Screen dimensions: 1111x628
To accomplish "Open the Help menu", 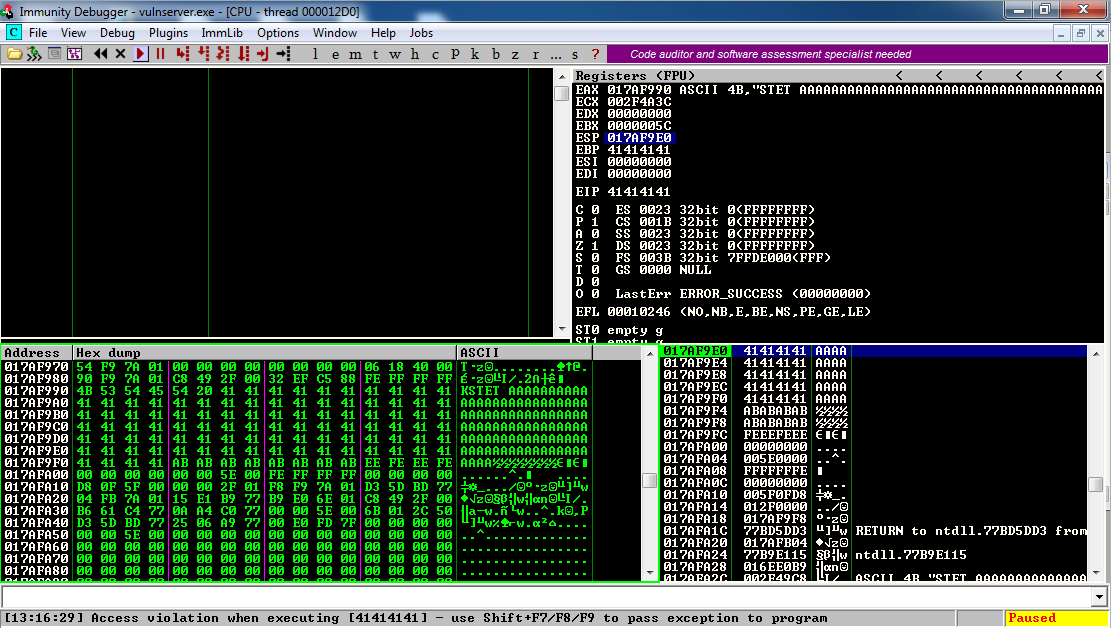I will coord(383,33).
